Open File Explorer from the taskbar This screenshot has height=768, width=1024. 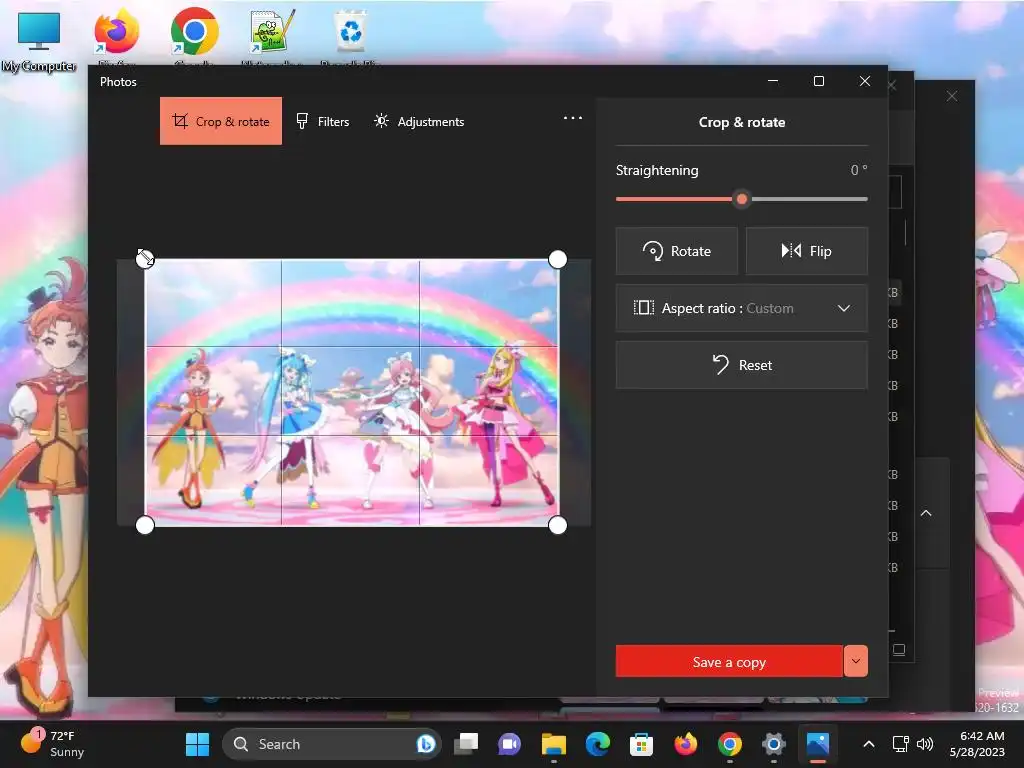pos(554,744)
